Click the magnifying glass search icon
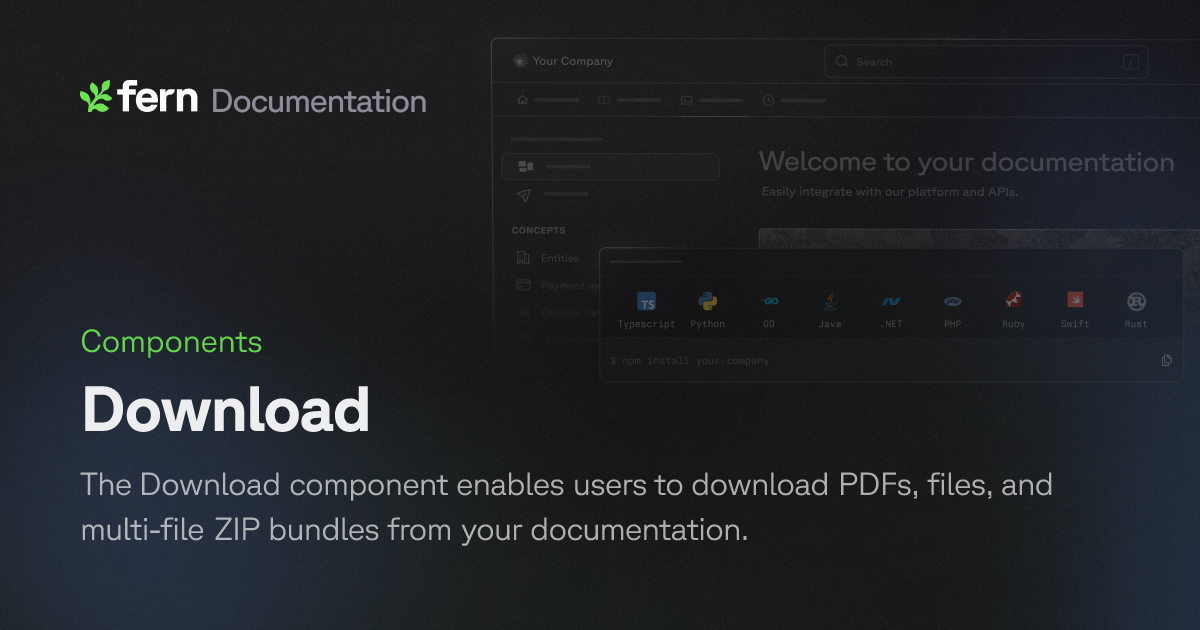This screenshot has height=630, width=1200. coord(842,62)
